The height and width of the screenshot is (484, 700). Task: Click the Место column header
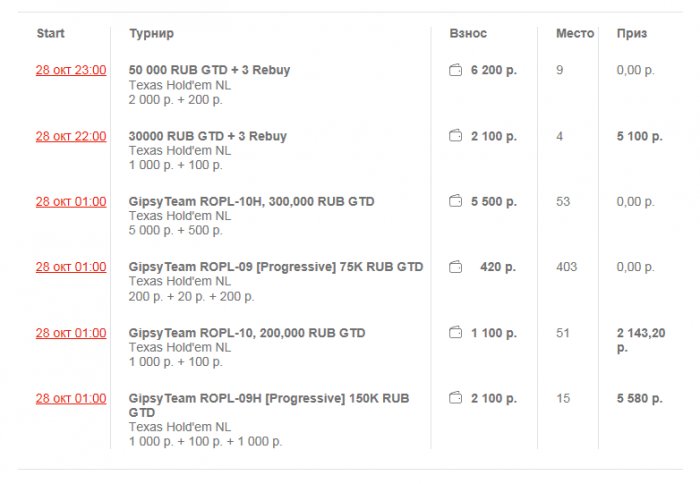click(575, 33)
